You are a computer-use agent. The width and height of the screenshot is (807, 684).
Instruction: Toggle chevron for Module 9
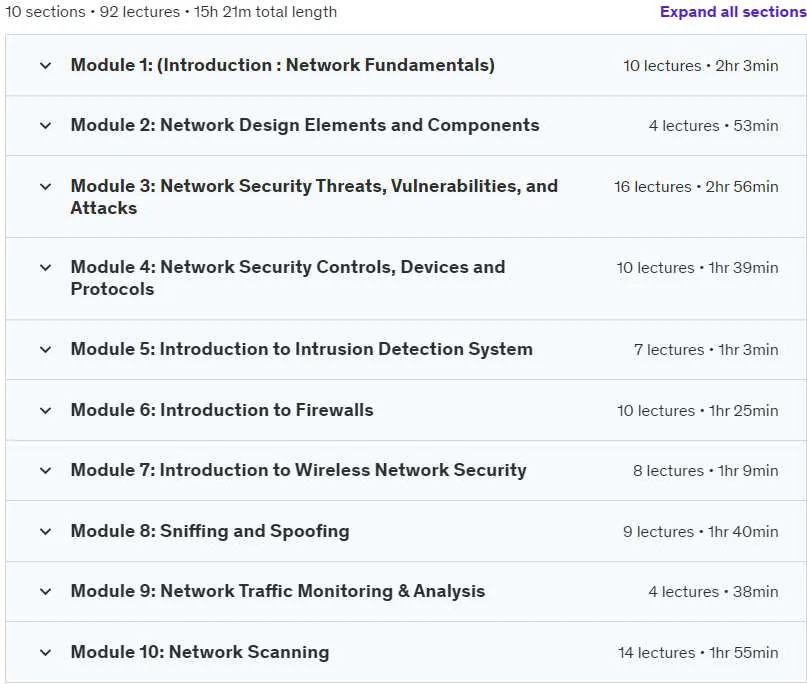click(45, 592)
